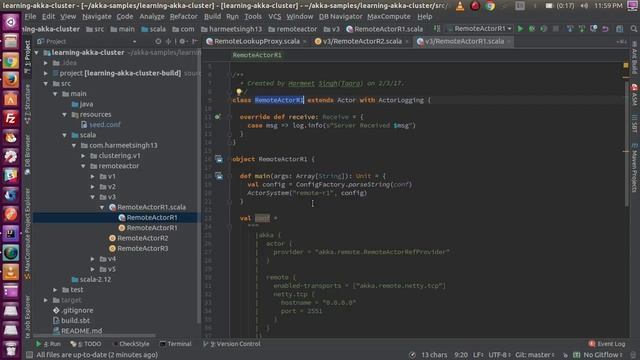Viewport: 640px width, 360px height.
Task: Open the Event Log
Action: tap(607, 344)
